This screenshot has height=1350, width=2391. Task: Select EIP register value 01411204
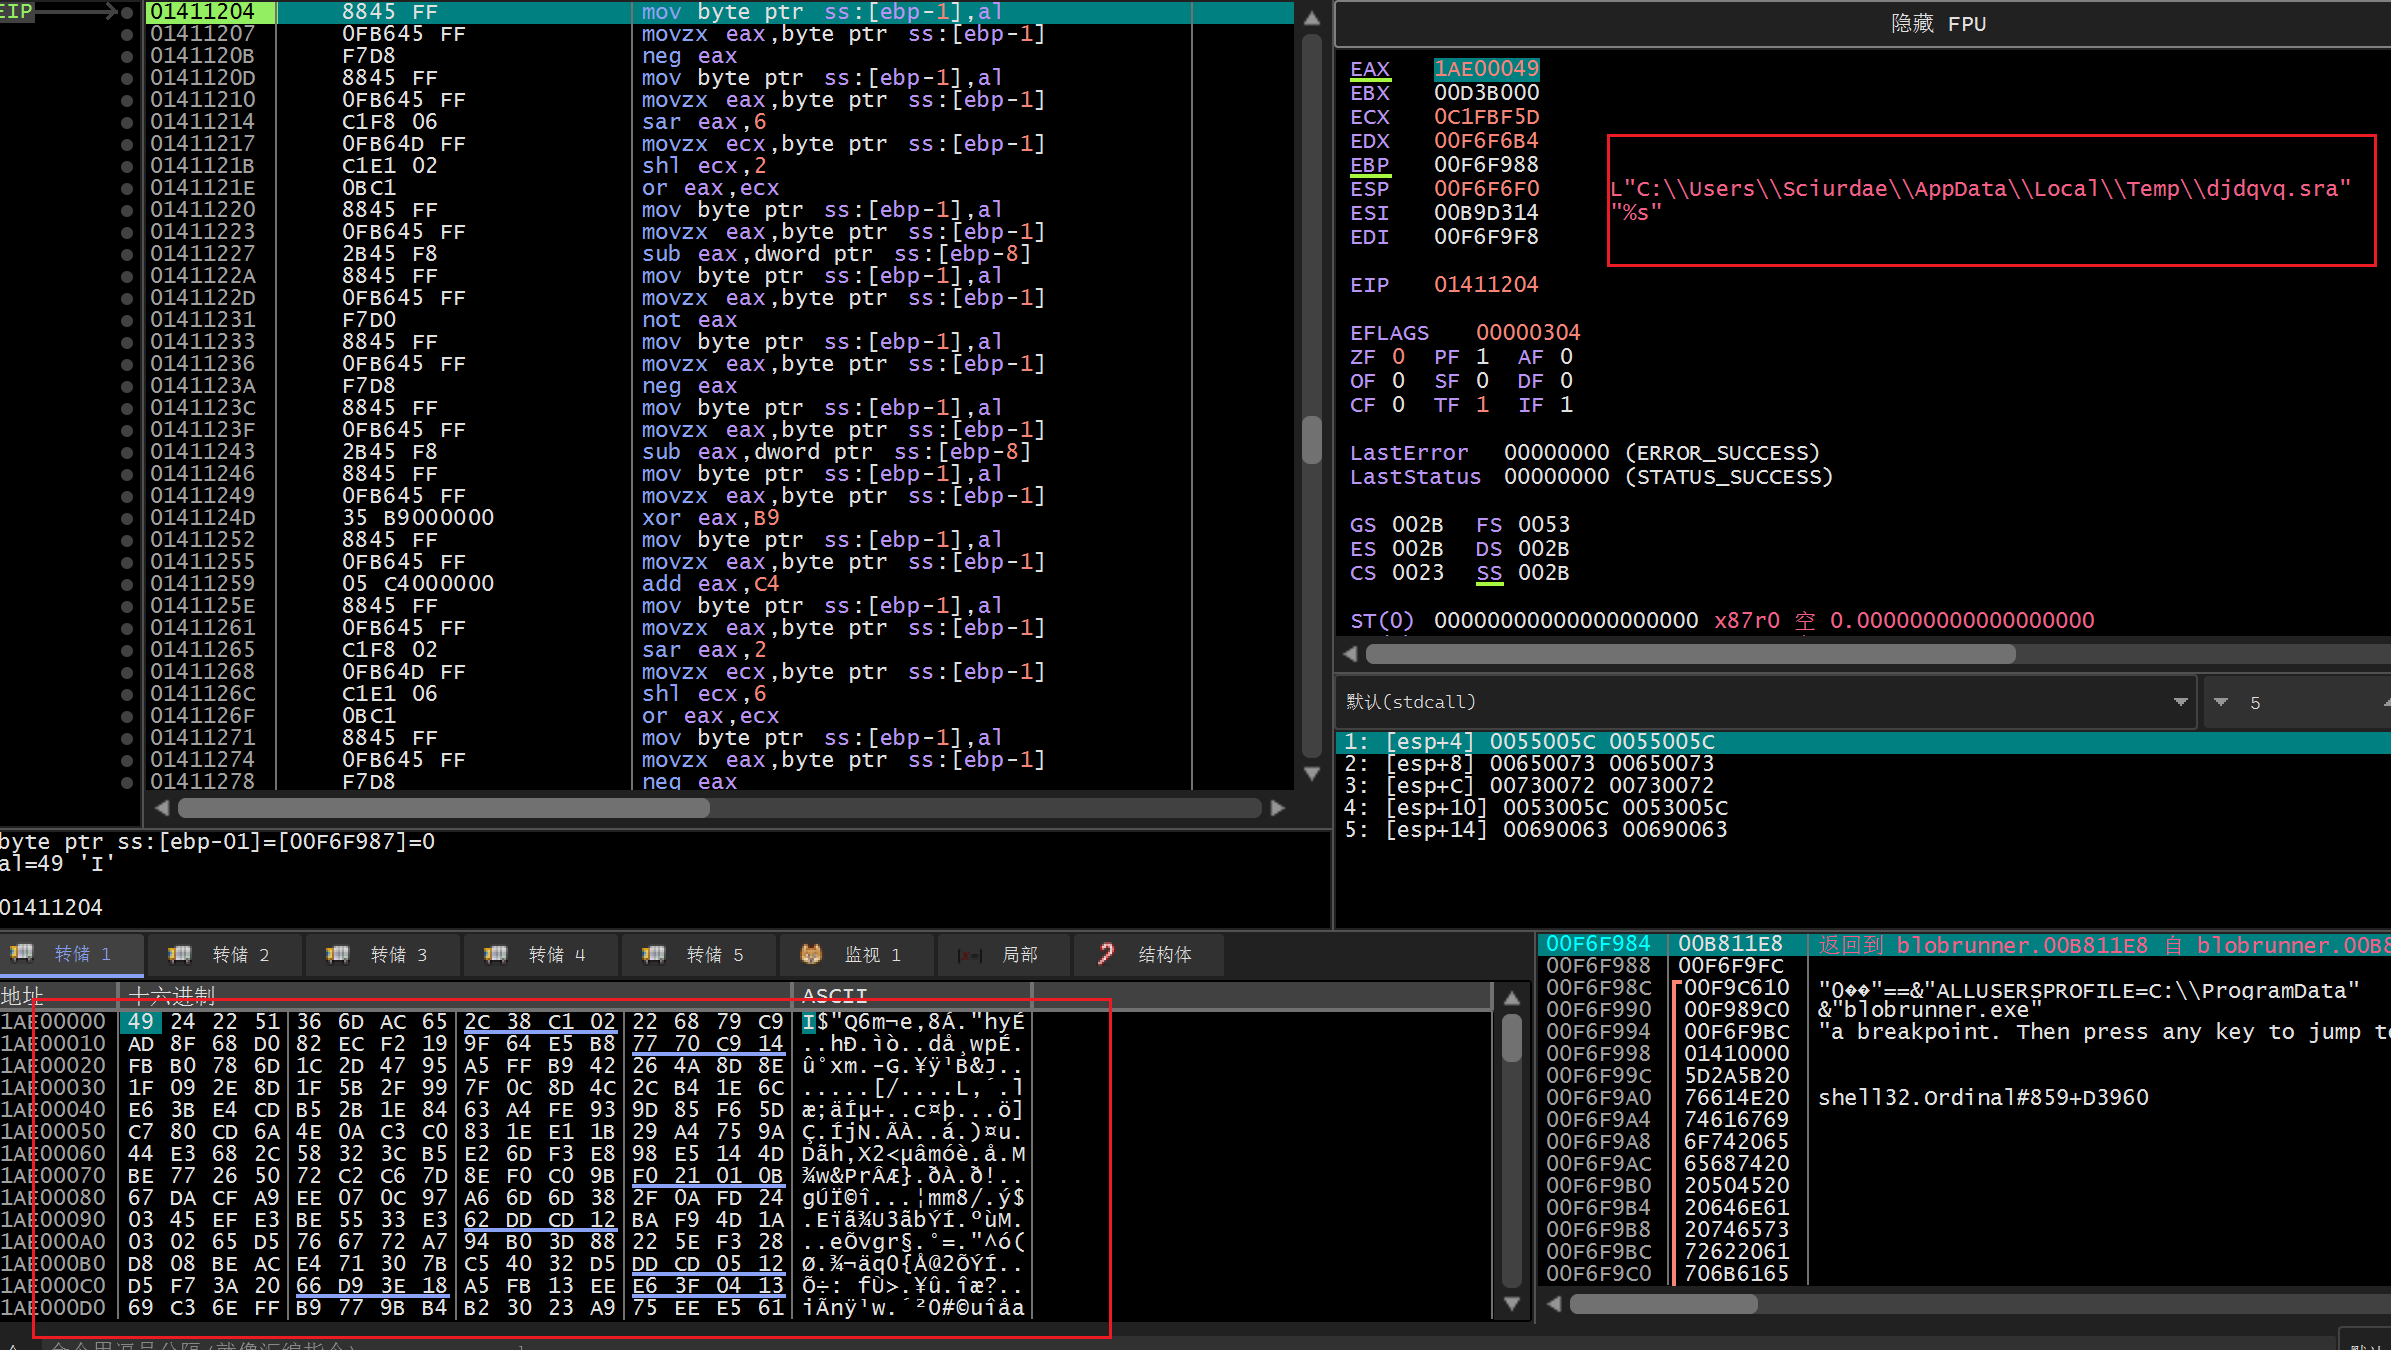(1486, 285)
